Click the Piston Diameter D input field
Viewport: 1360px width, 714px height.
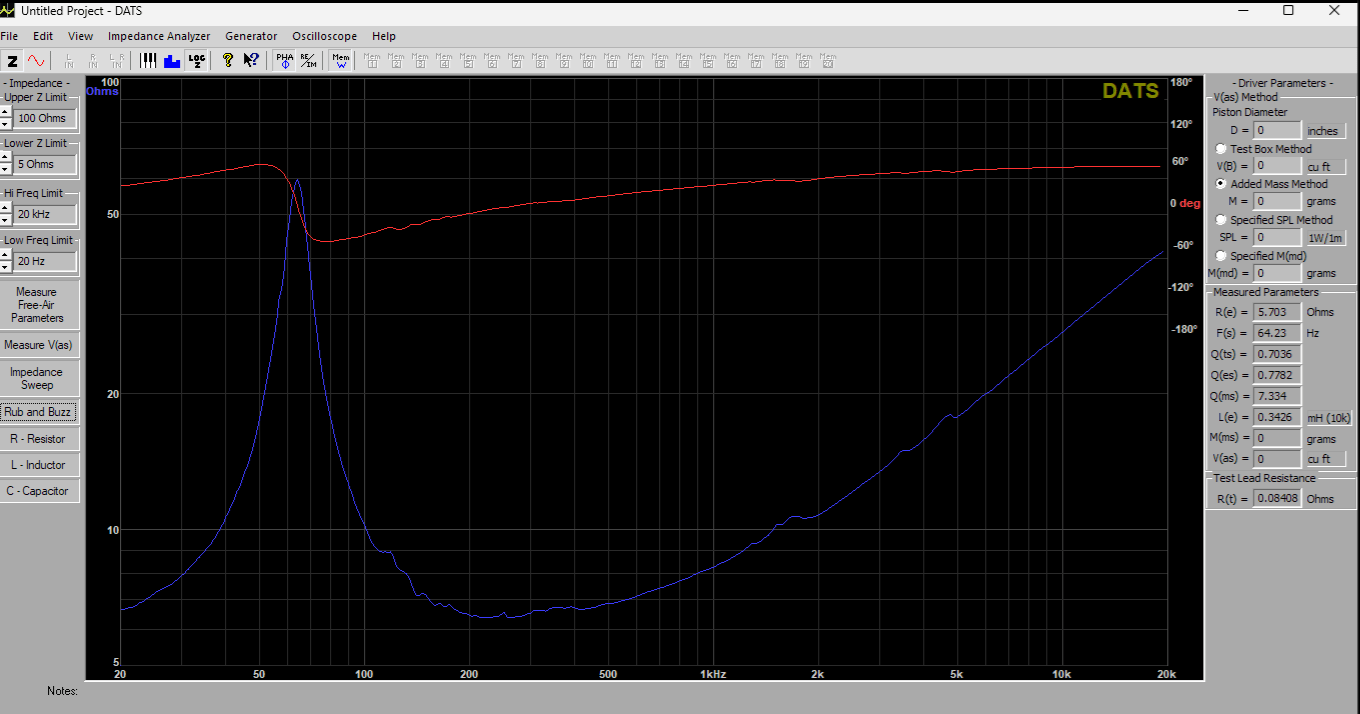pos(1277,131)
